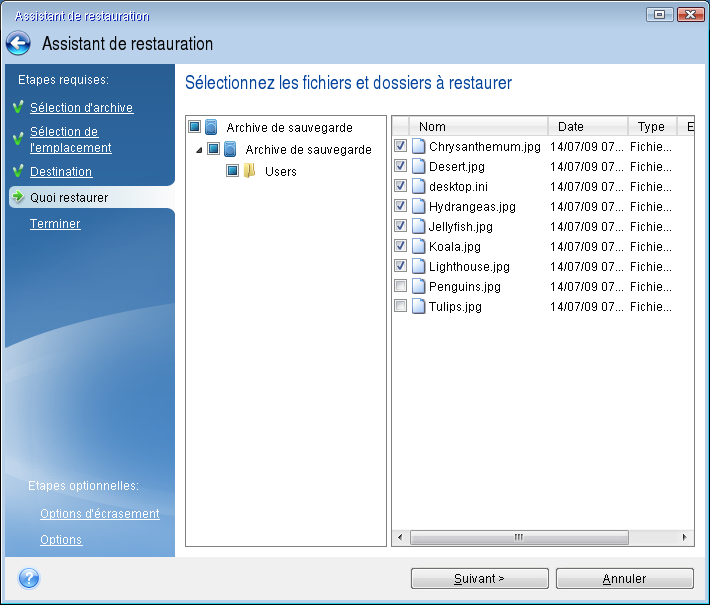Viewport: 710px width, 605px height.
Task: Click the Koala.jpg file icon
Action: [418, 246]
